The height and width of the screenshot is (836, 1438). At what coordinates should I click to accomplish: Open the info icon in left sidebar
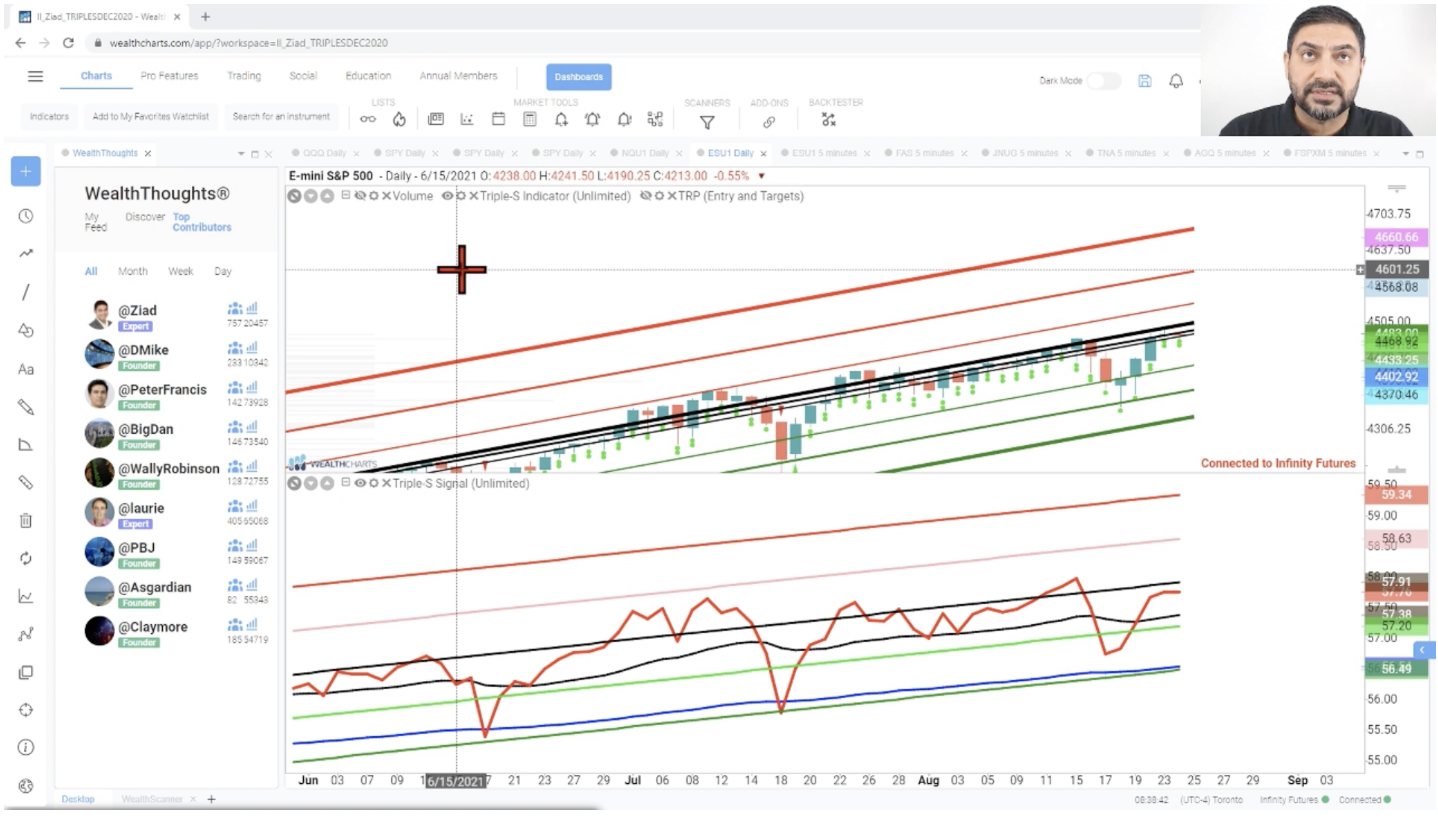point(26,747)
